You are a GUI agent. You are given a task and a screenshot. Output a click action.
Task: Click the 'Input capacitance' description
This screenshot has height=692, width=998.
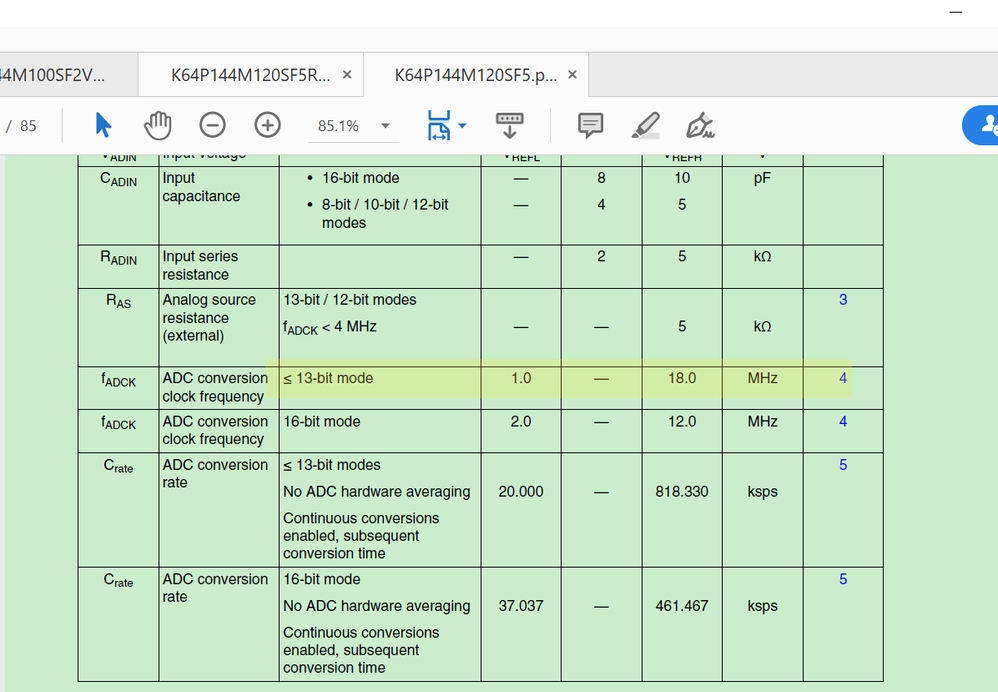[201, 187]
